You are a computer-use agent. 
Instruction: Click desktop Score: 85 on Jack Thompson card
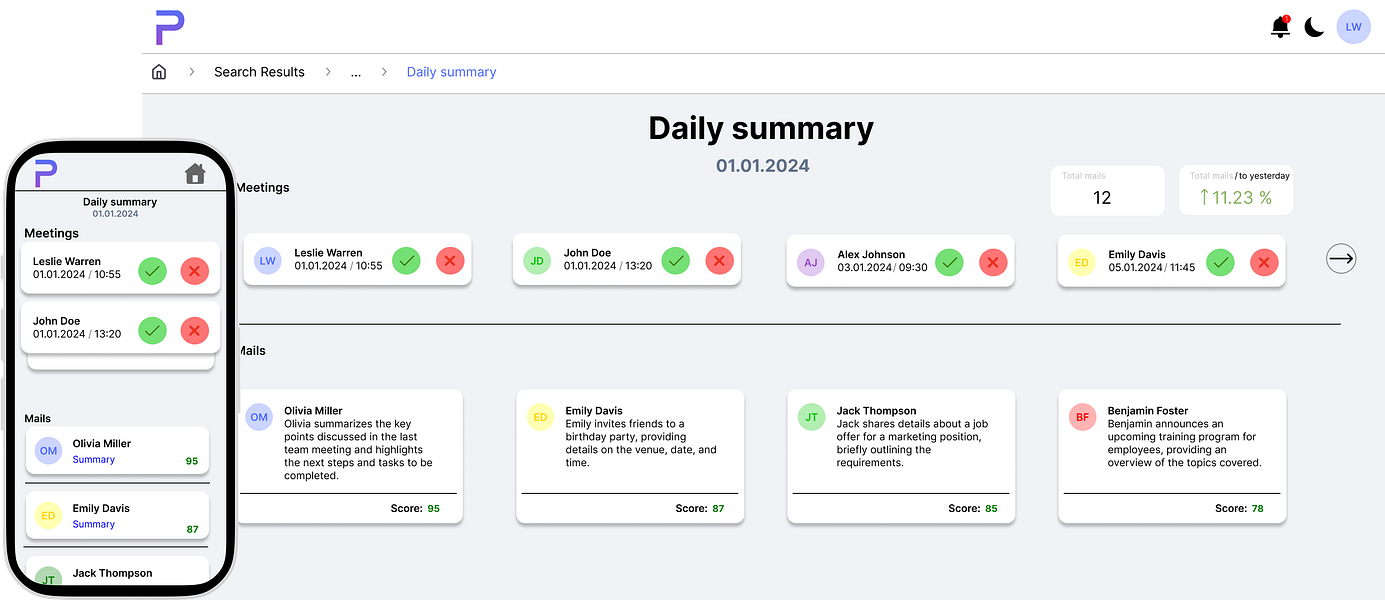click(973, 509)
